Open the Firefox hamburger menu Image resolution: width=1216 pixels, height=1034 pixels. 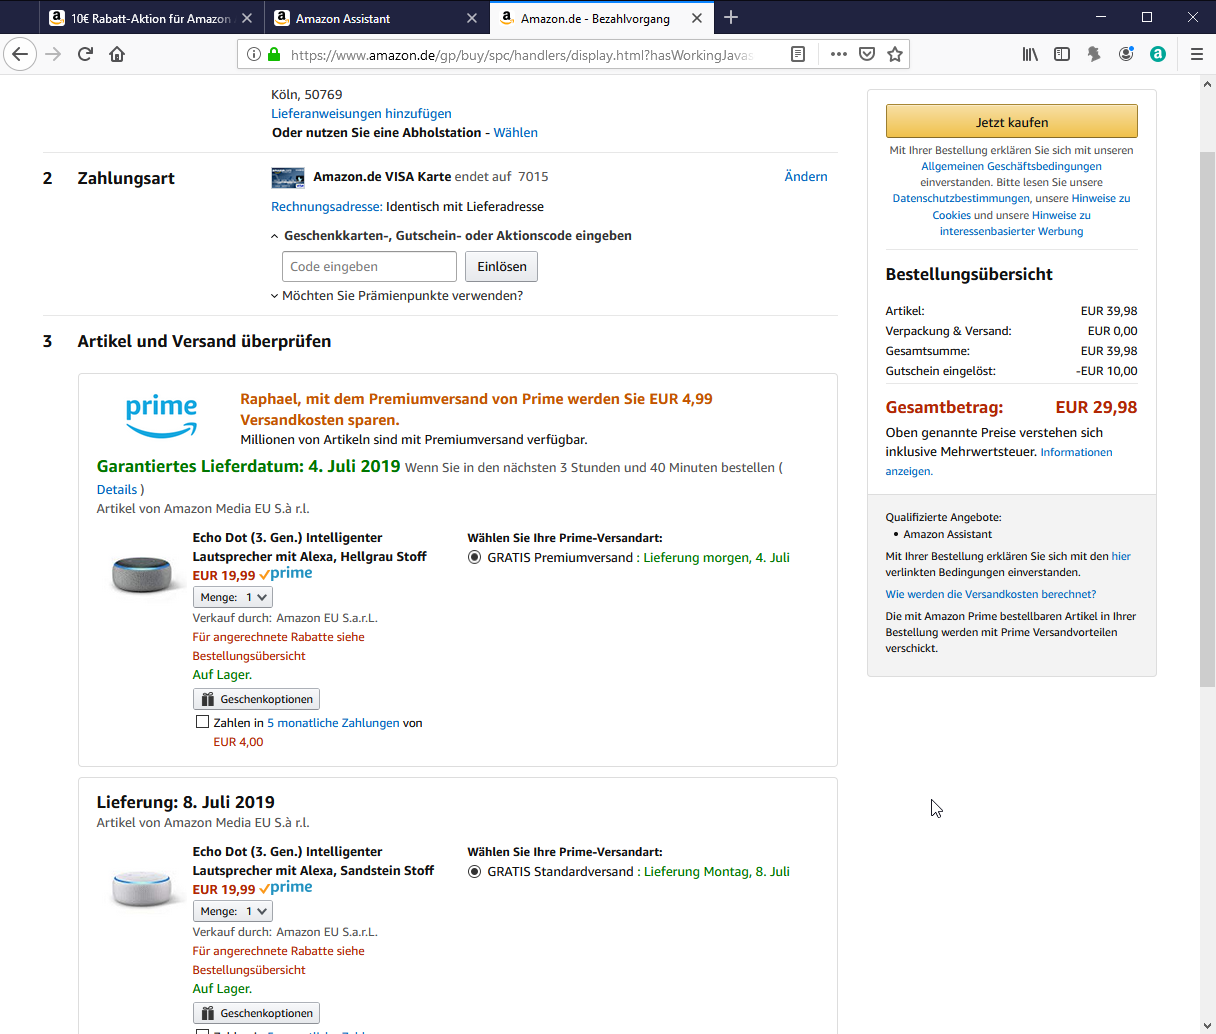[1196, 54]
